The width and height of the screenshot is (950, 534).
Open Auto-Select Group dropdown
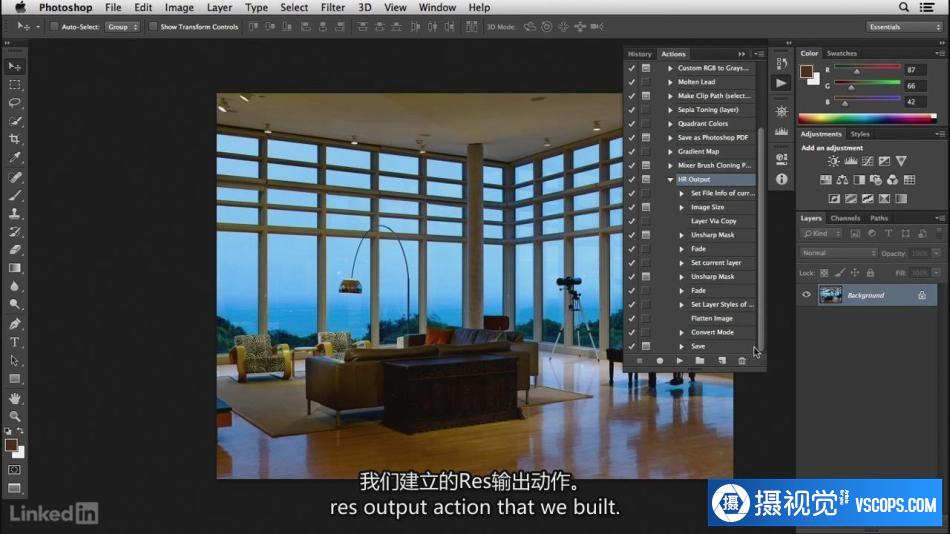[122, 27]
